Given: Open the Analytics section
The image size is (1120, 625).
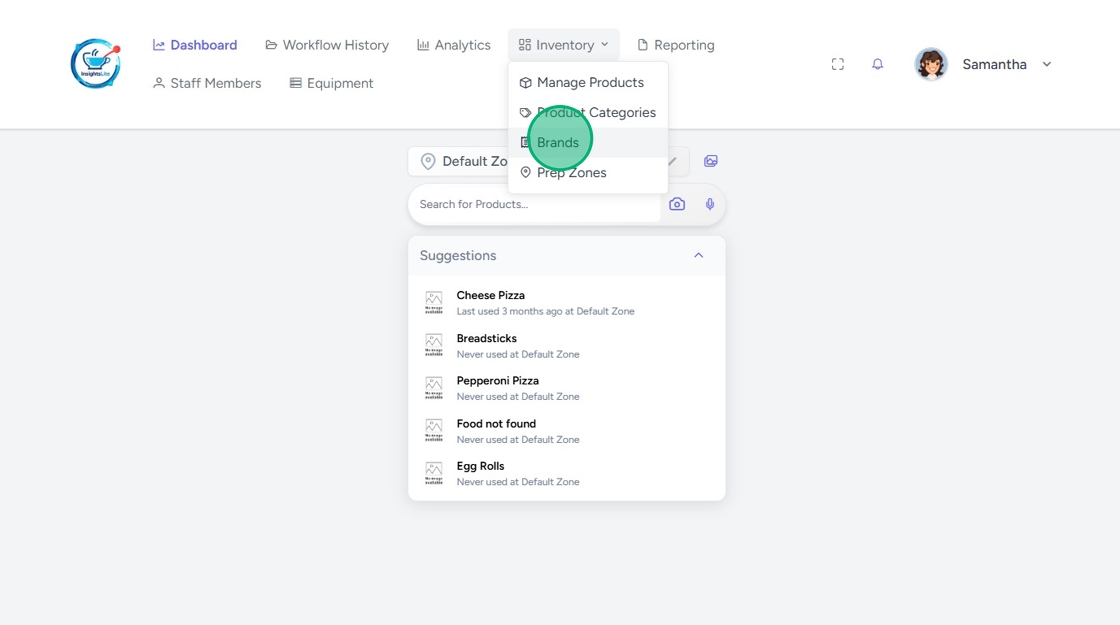Looking at the screenshot, I should tap(454, 45).
